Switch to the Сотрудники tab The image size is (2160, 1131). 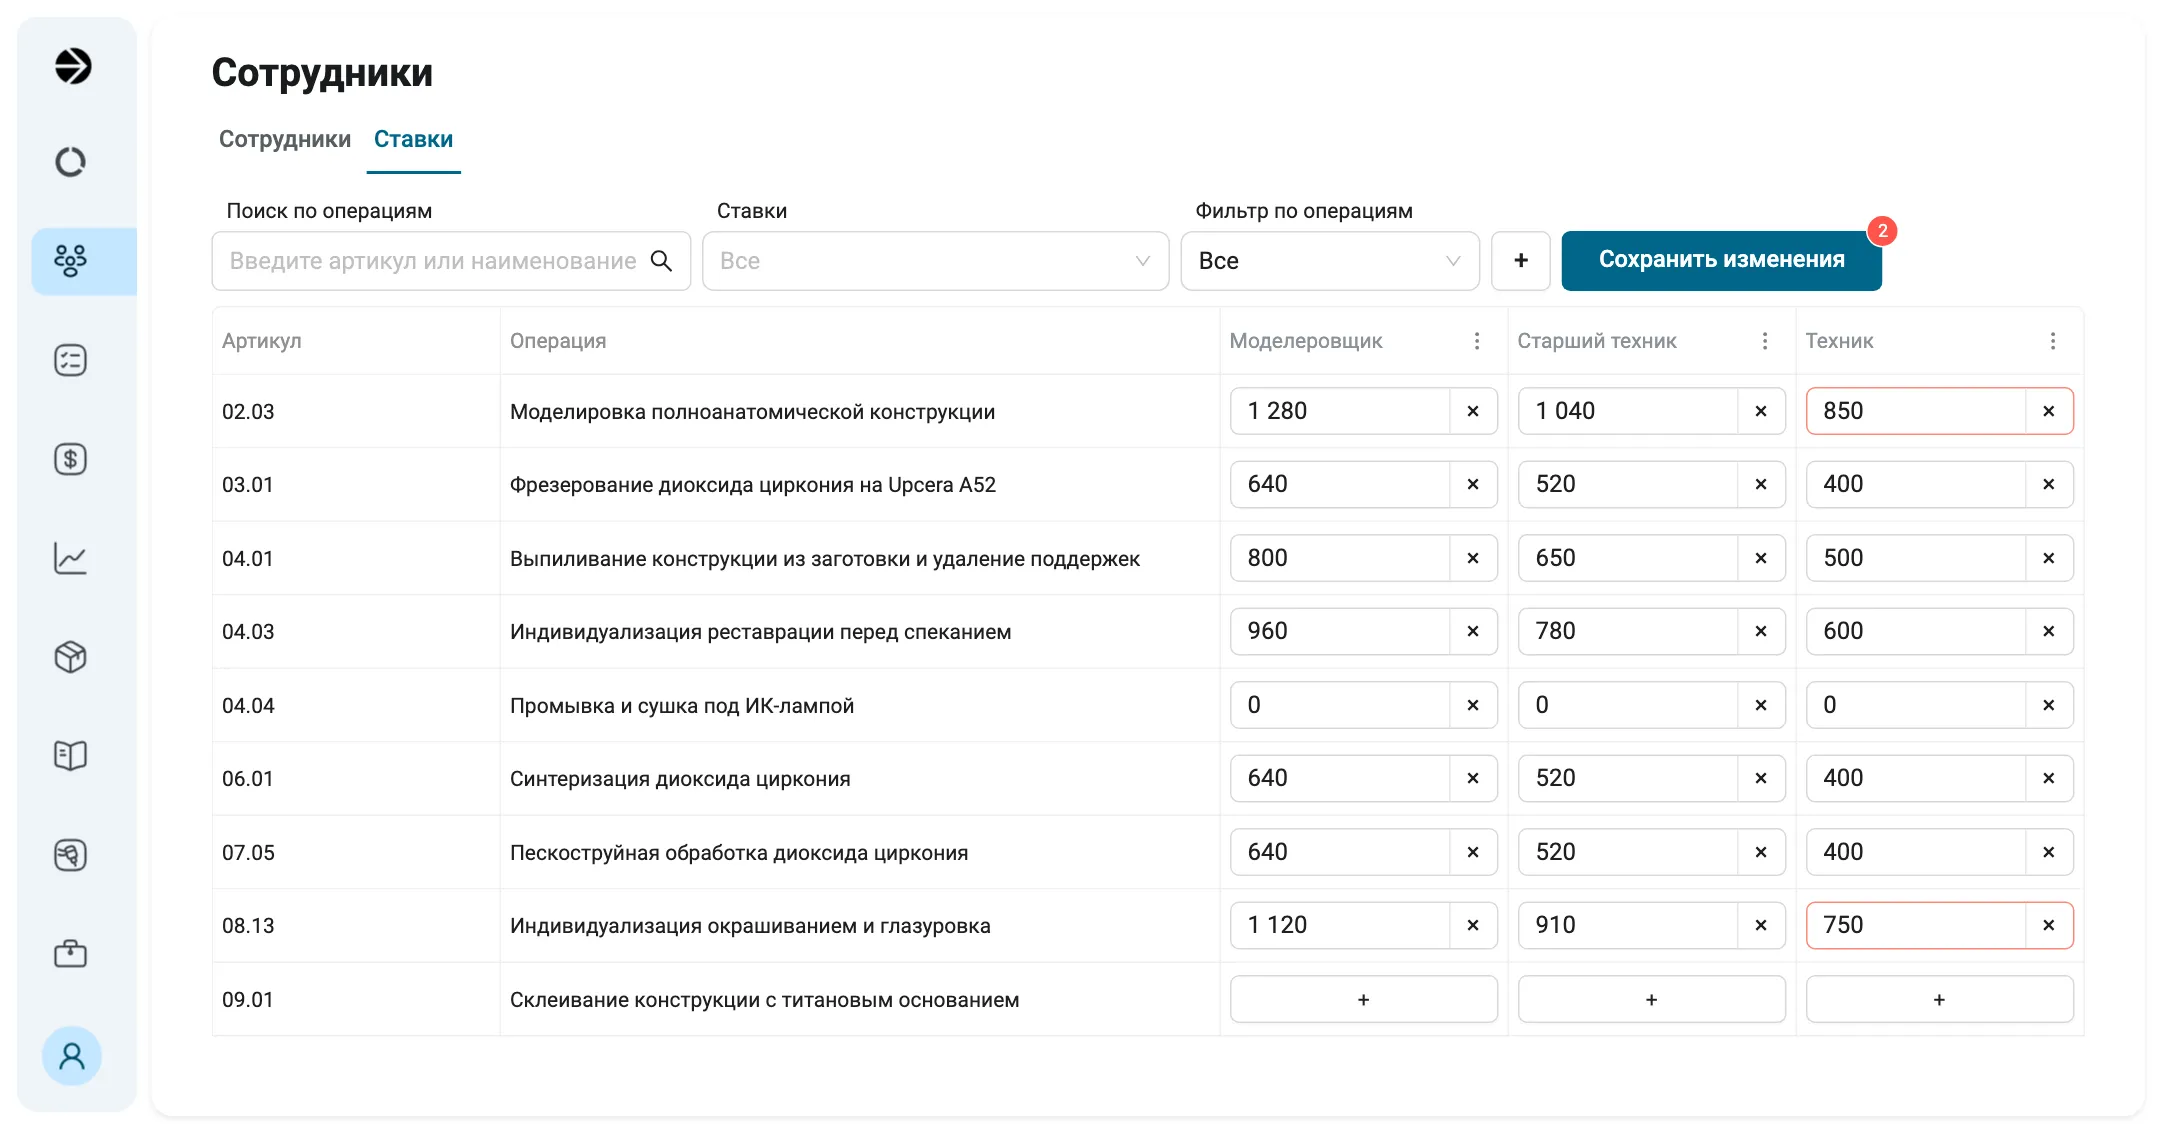pyautogui.click(x=285, y=139)
